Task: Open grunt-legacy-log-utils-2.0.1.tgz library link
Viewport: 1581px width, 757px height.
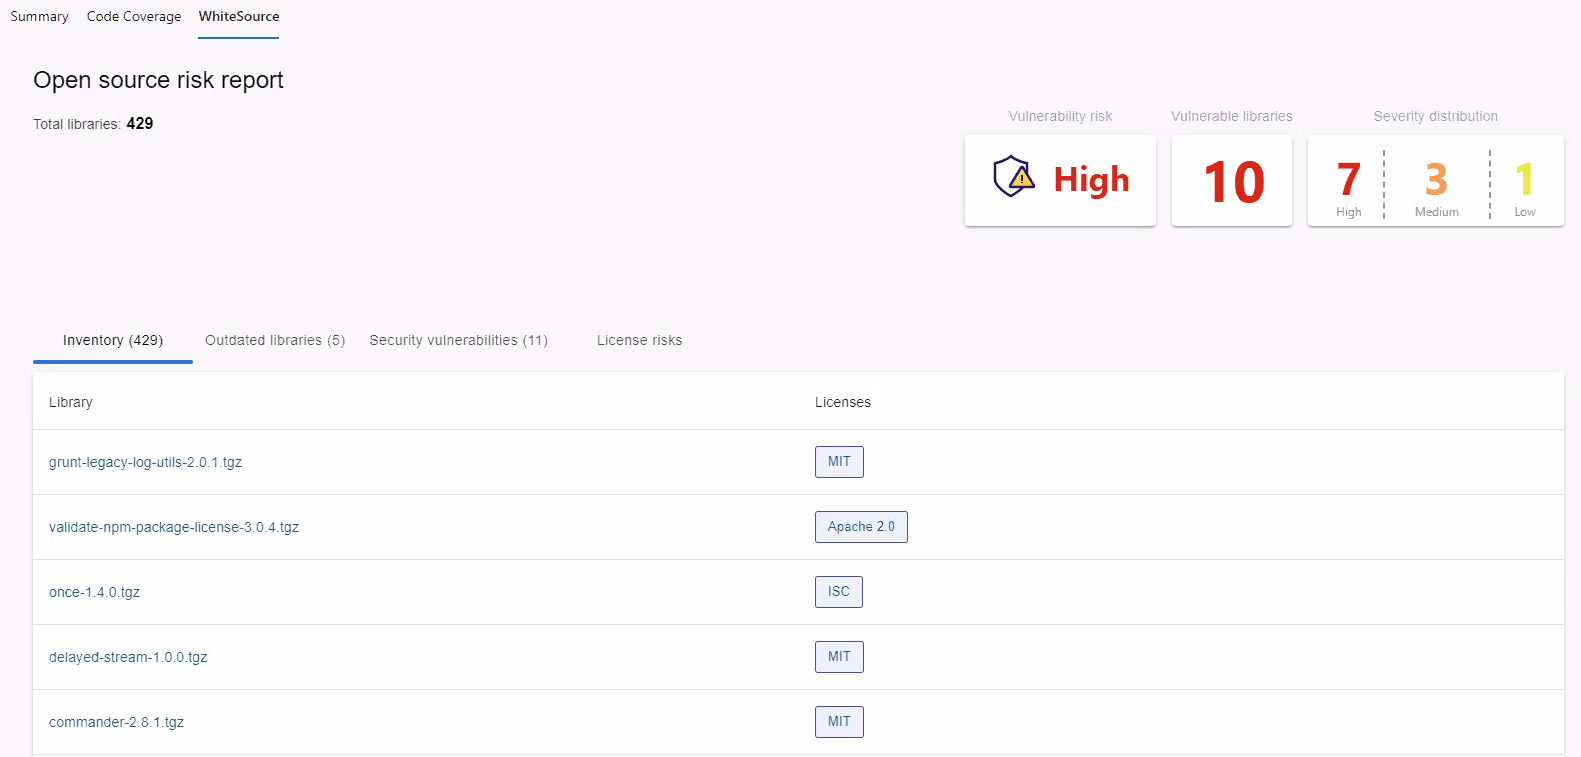Action: coord(145,463)
